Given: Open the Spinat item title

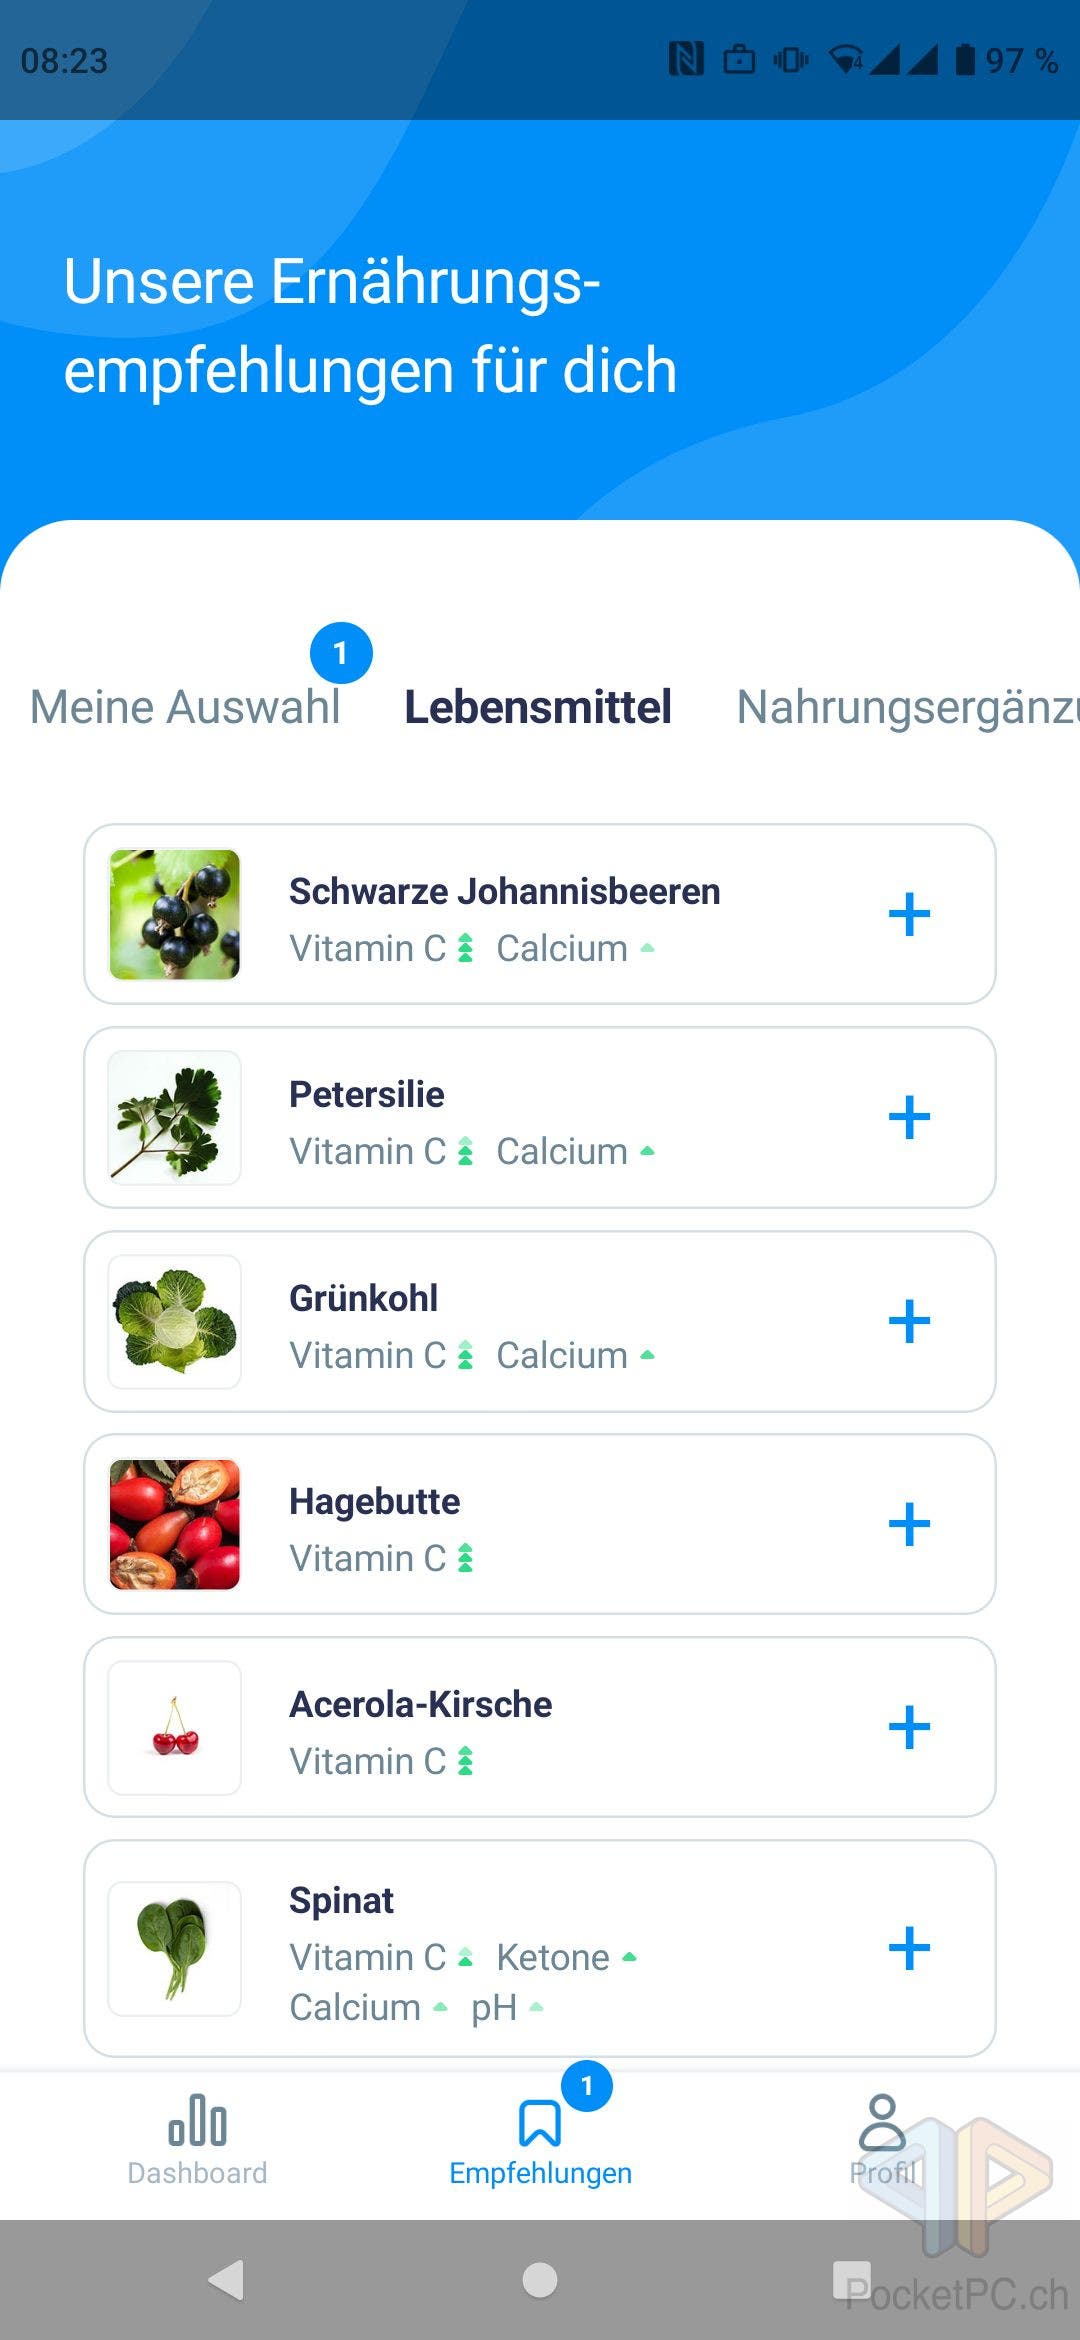Looking at the screenshot, I should tap(342, 1900).
